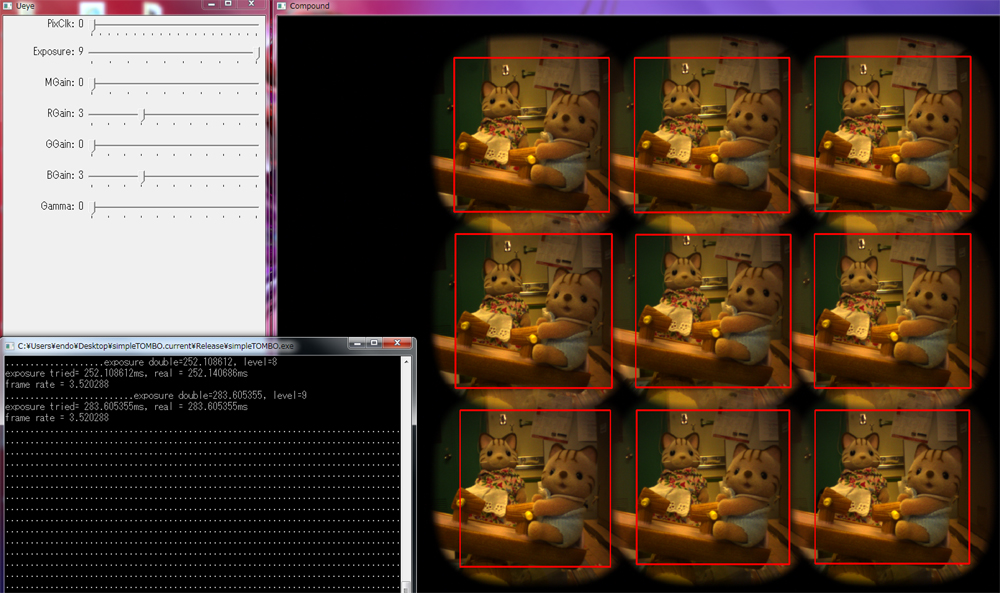This screenshot has height=593, width=1000.
Task: Click the BGain slider handle
Action: coord(143,177)
